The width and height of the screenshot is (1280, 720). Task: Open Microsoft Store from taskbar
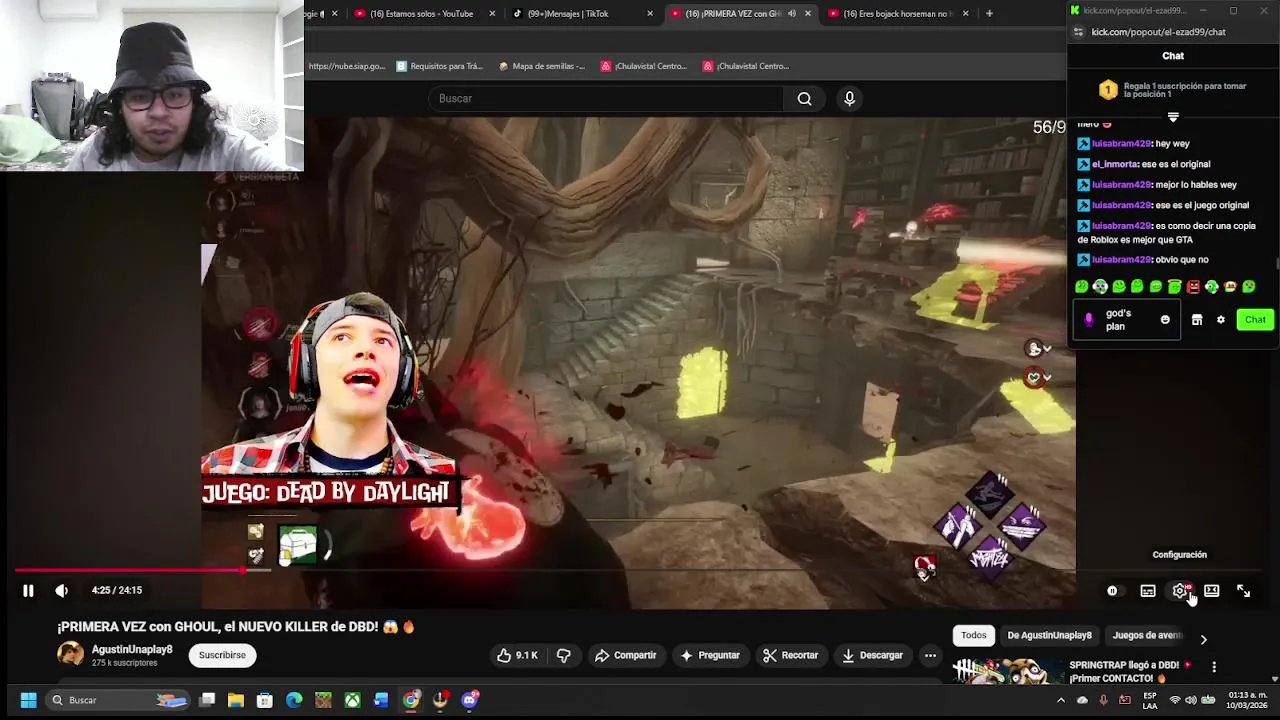click(x=265, y=700)
